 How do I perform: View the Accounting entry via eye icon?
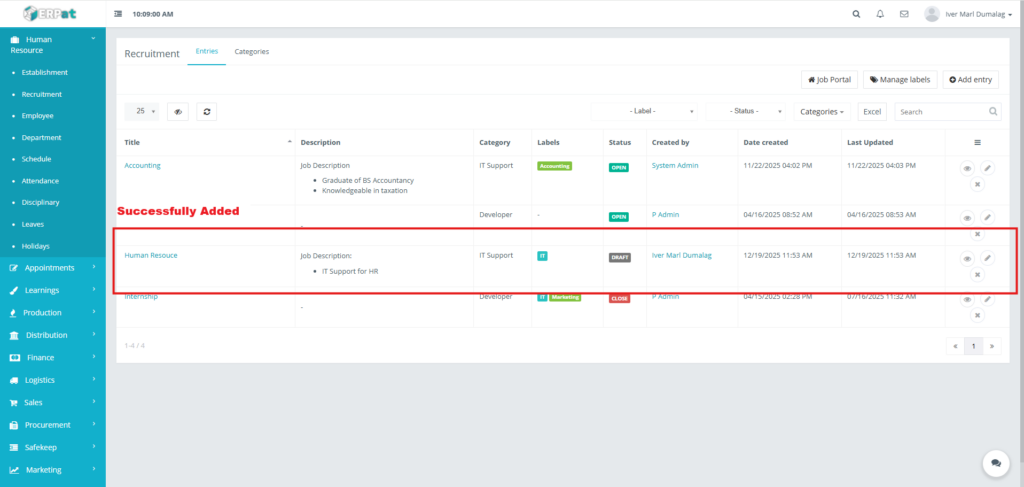point(967,169)
